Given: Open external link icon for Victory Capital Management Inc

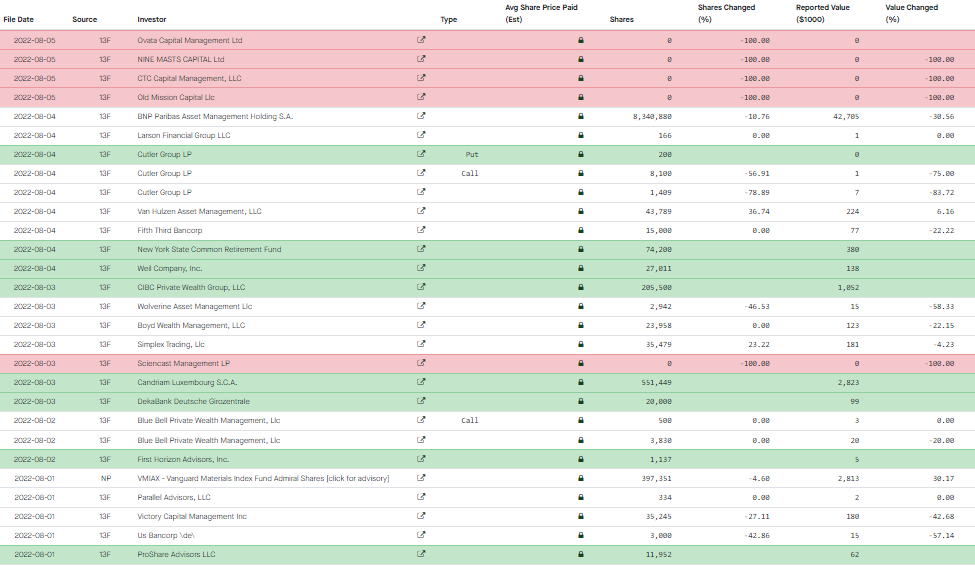Looking at the screenshot, I should pyautogui.click(x=421, y=516).
